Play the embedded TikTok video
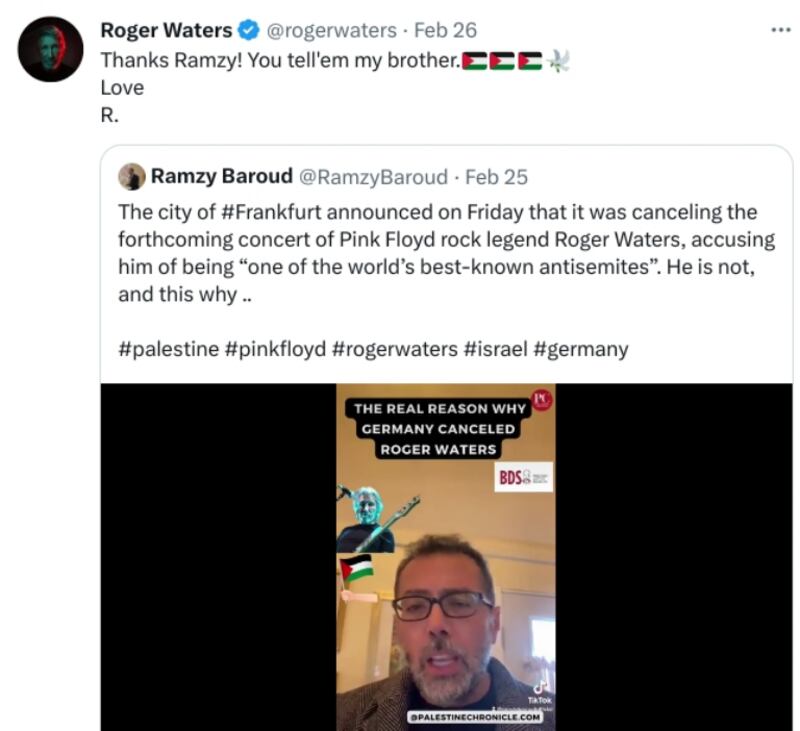The height and width of the screenshot is (731, 800). pos(446,557)
